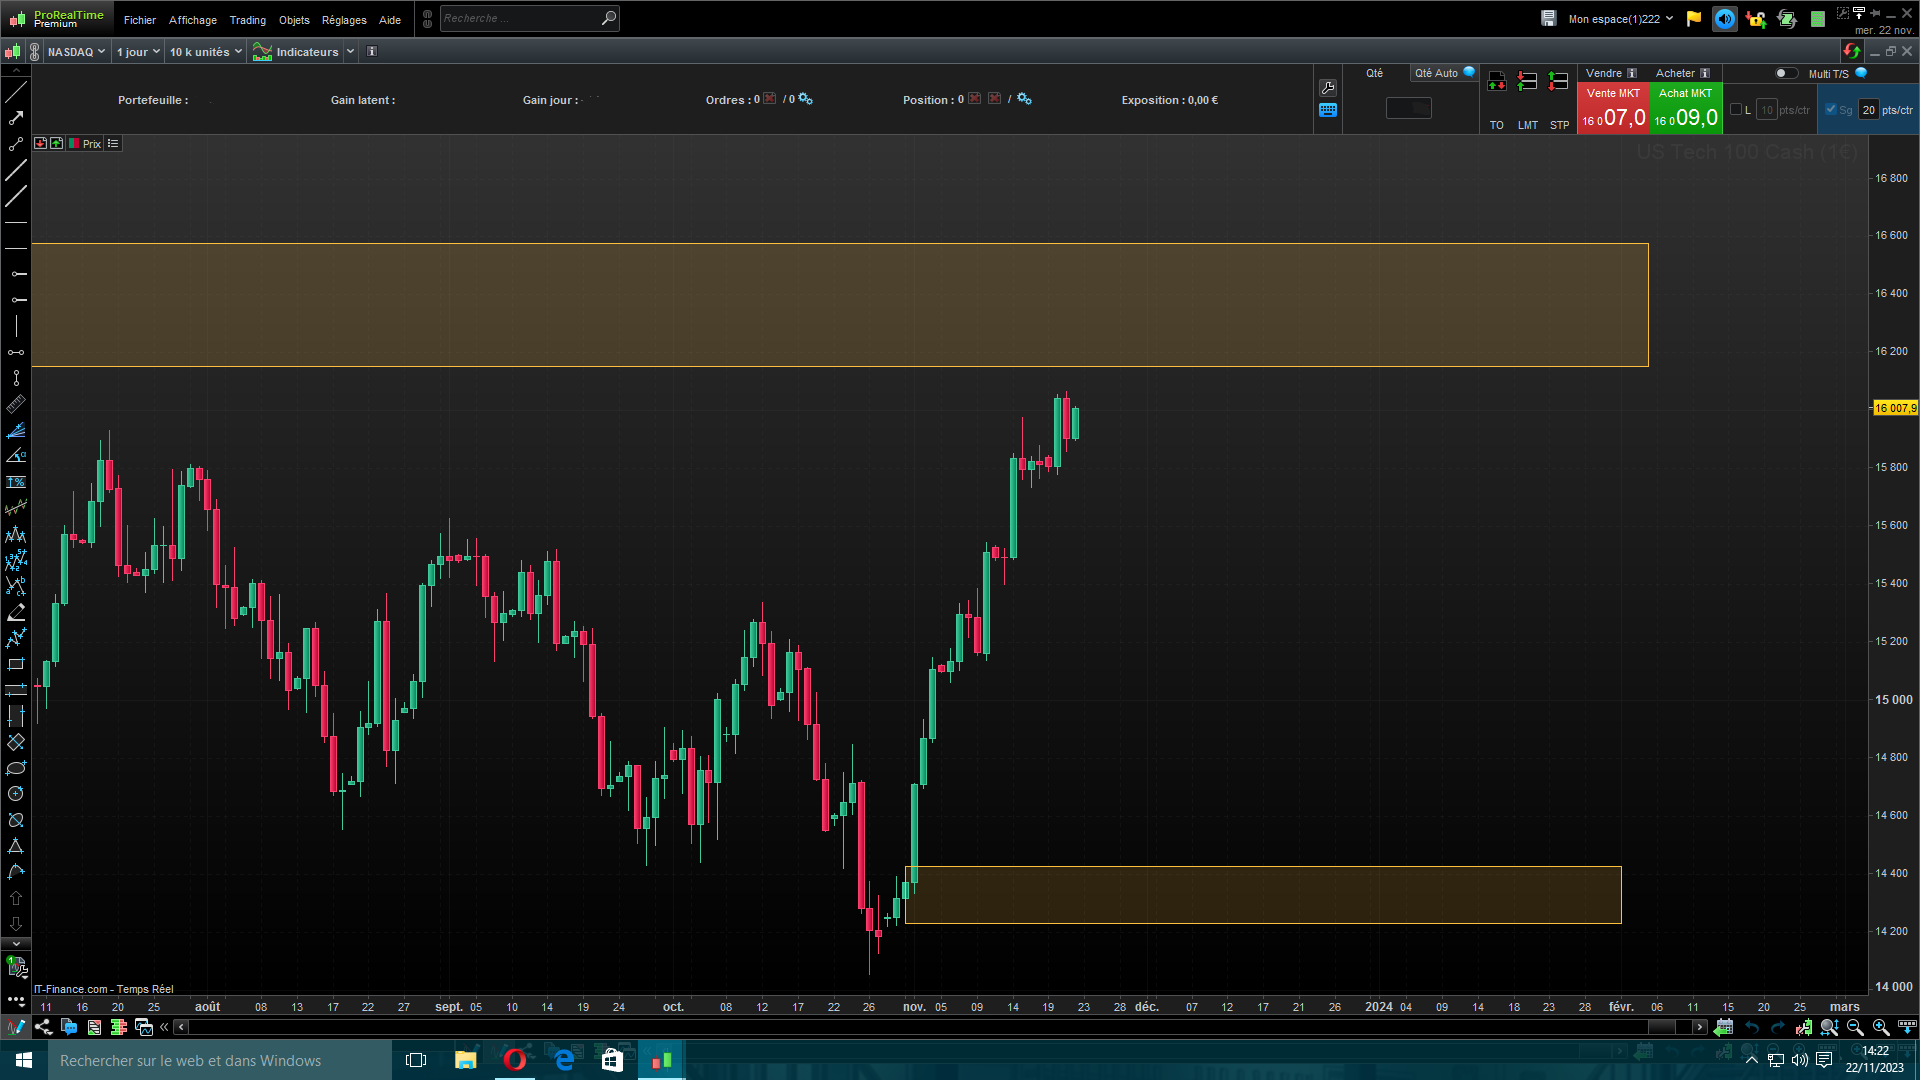Click the upper orange rectangle zone
This screenshot has width=1920, height=1080.
coord(840,305)
